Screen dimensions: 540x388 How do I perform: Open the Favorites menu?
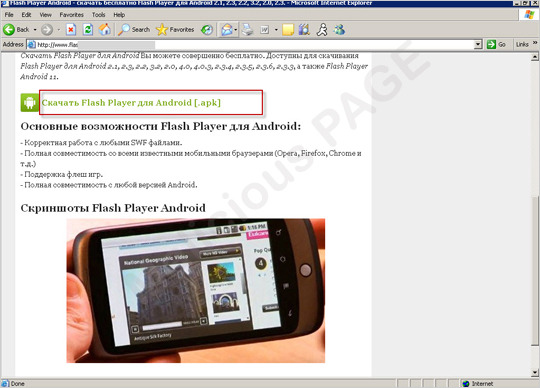pyautogui.click(x=71, y=15)
